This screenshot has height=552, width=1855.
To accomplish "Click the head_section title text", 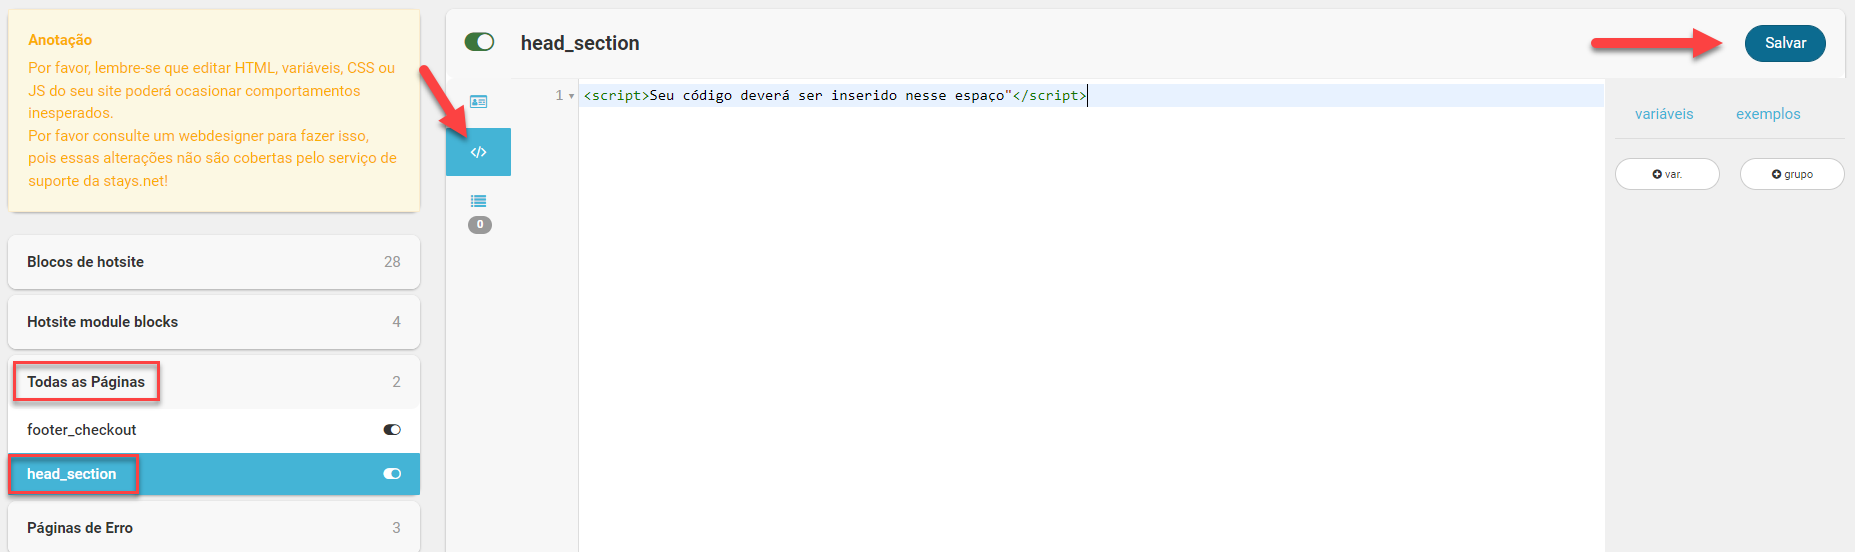I will pyautogui.click(x=580, y=43).
